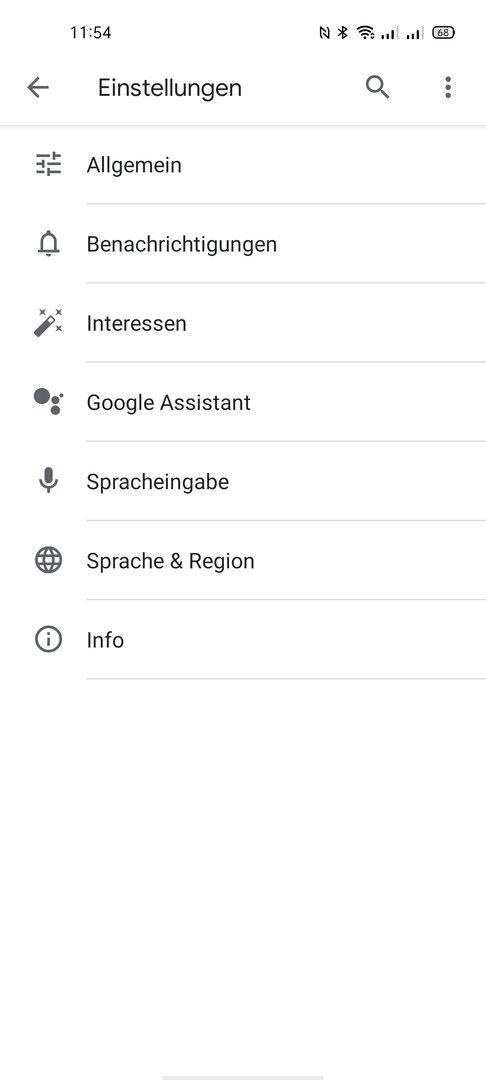Open the Info entry

(x=243, y=640)
